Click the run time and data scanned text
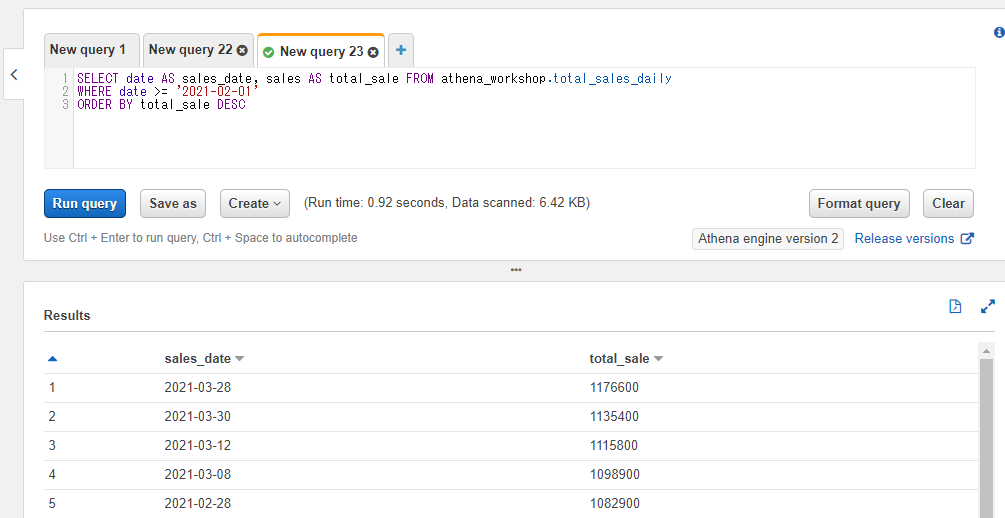This screenshot has width=1005, height=518. [x=447, y=203]
